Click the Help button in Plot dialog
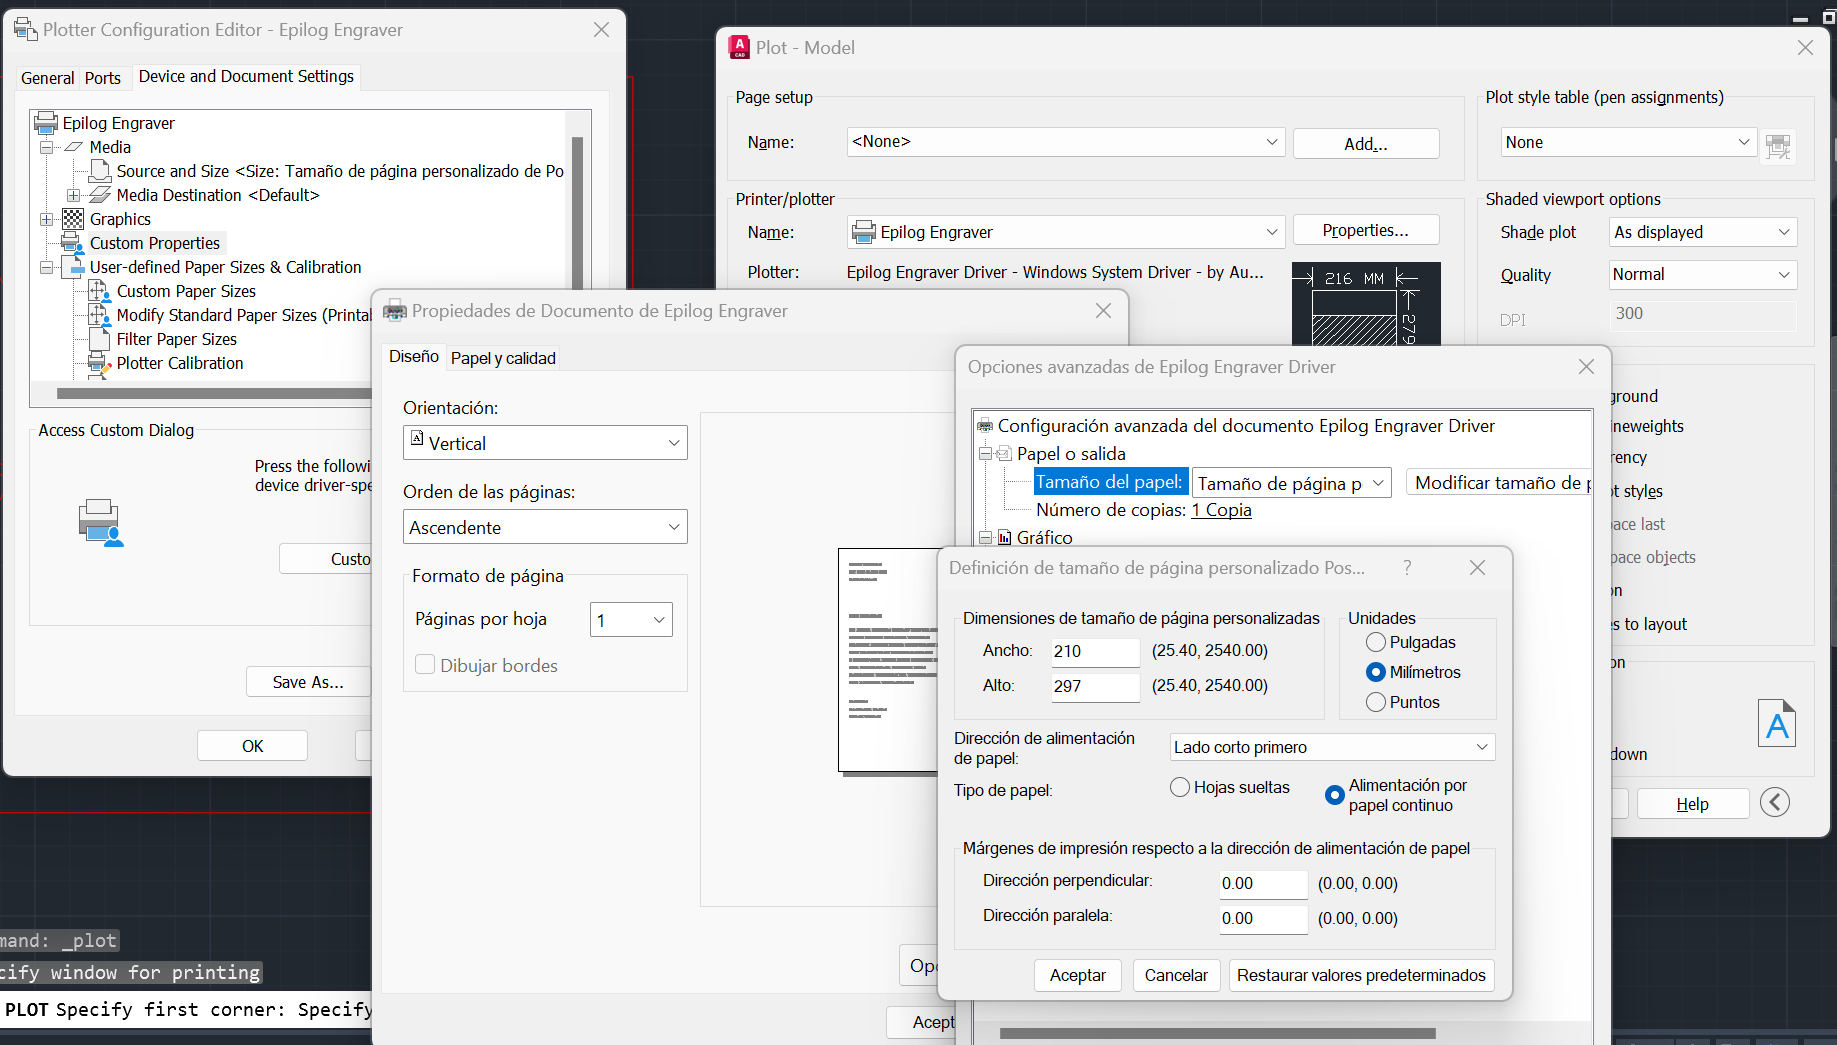Viewport: 1837px width, 1045px height. pos(1692,804)
